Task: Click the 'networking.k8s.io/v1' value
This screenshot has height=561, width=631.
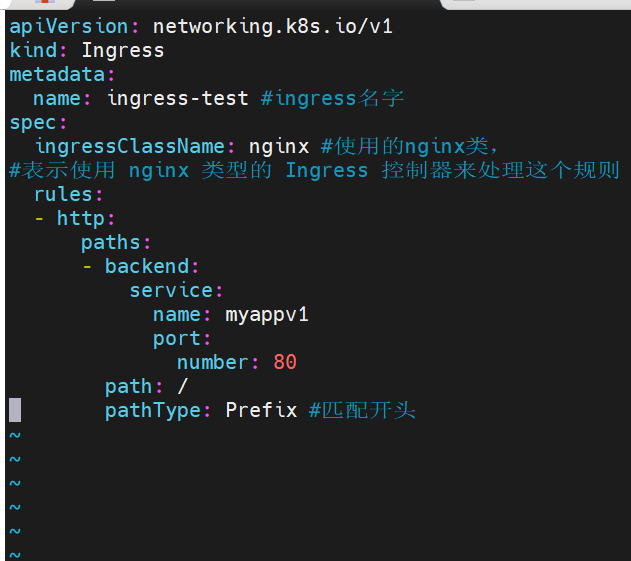Action: (272, 27)
